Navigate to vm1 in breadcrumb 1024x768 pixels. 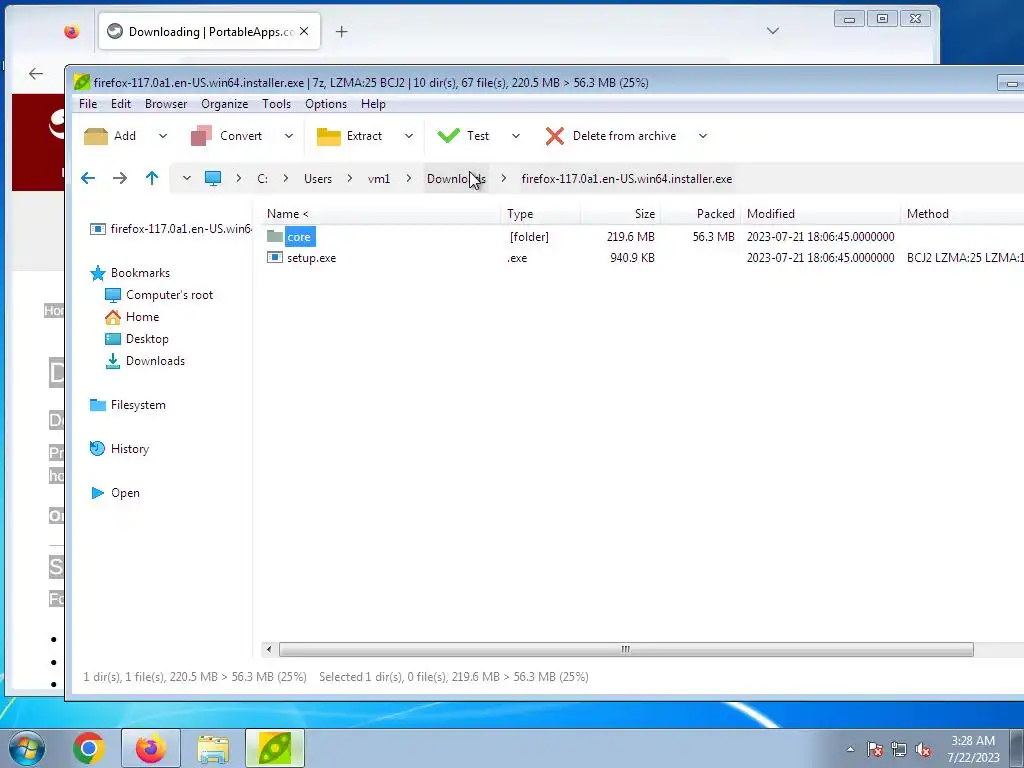[379, 178]
